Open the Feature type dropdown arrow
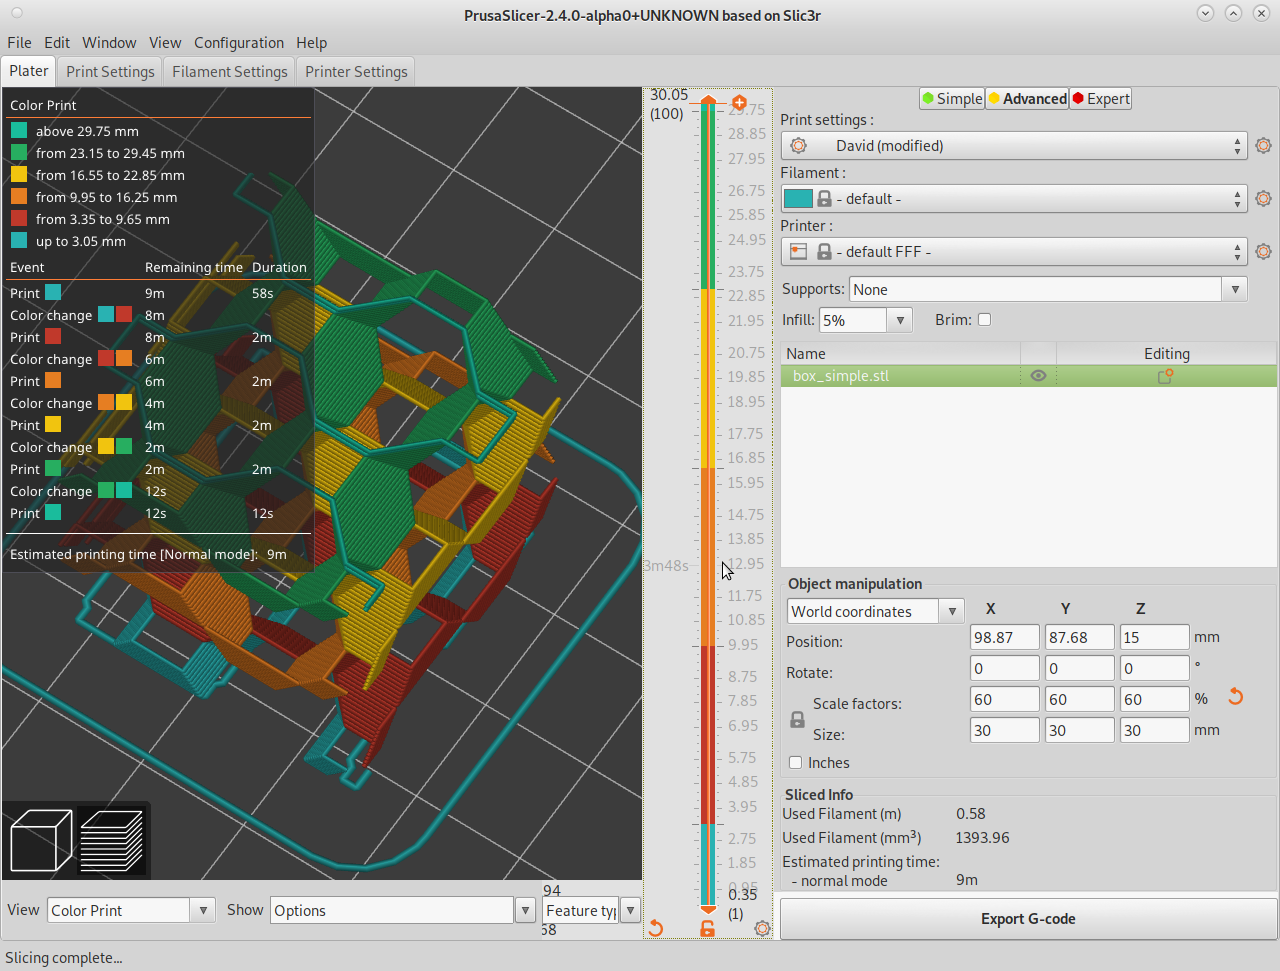The width and height of the screenshot is (1280, 971). point(630,910)
